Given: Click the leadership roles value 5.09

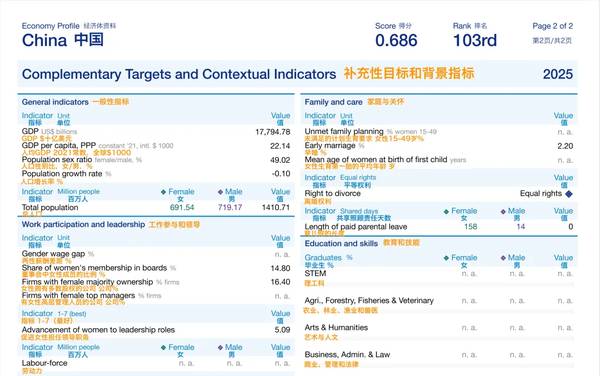Looking at the screenshot, I should (x=282, y=330).
